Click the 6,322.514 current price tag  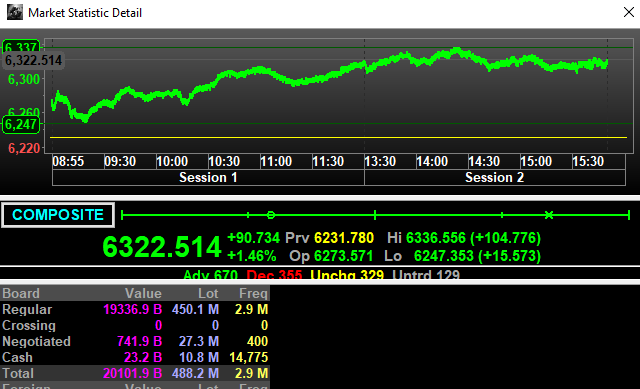coord(33,61)
